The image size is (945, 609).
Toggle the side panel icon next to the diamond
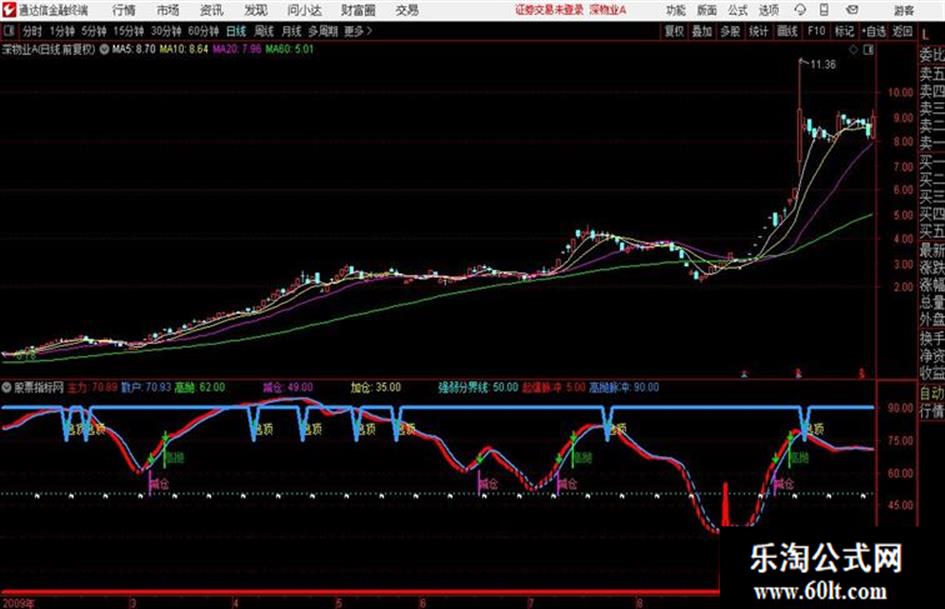pos(868,50)
